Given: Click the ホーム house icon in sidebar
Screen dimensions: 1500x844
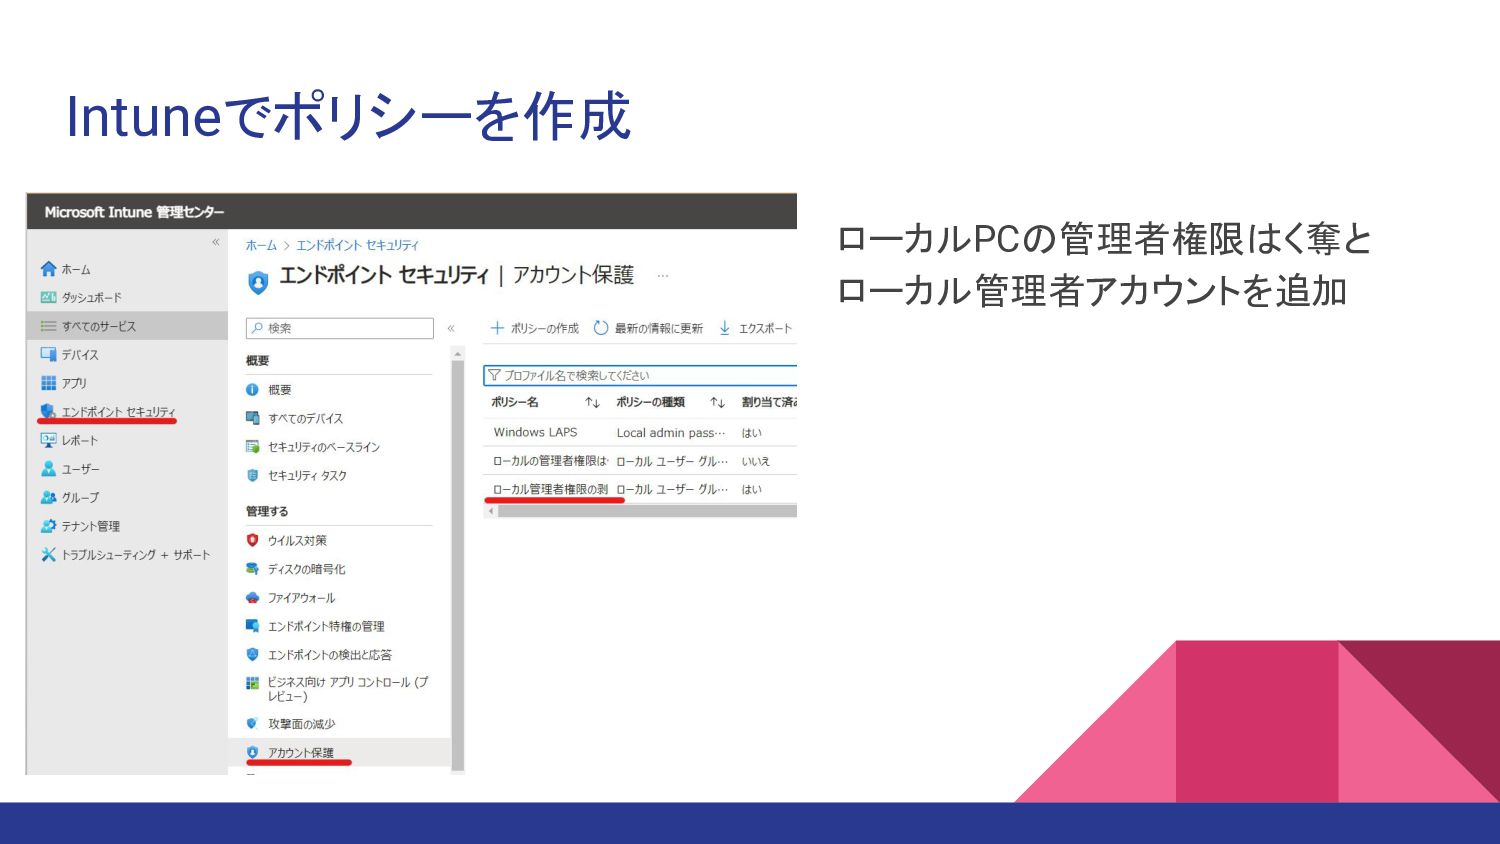Looking at the screenshot, I should tap(48, 269).
